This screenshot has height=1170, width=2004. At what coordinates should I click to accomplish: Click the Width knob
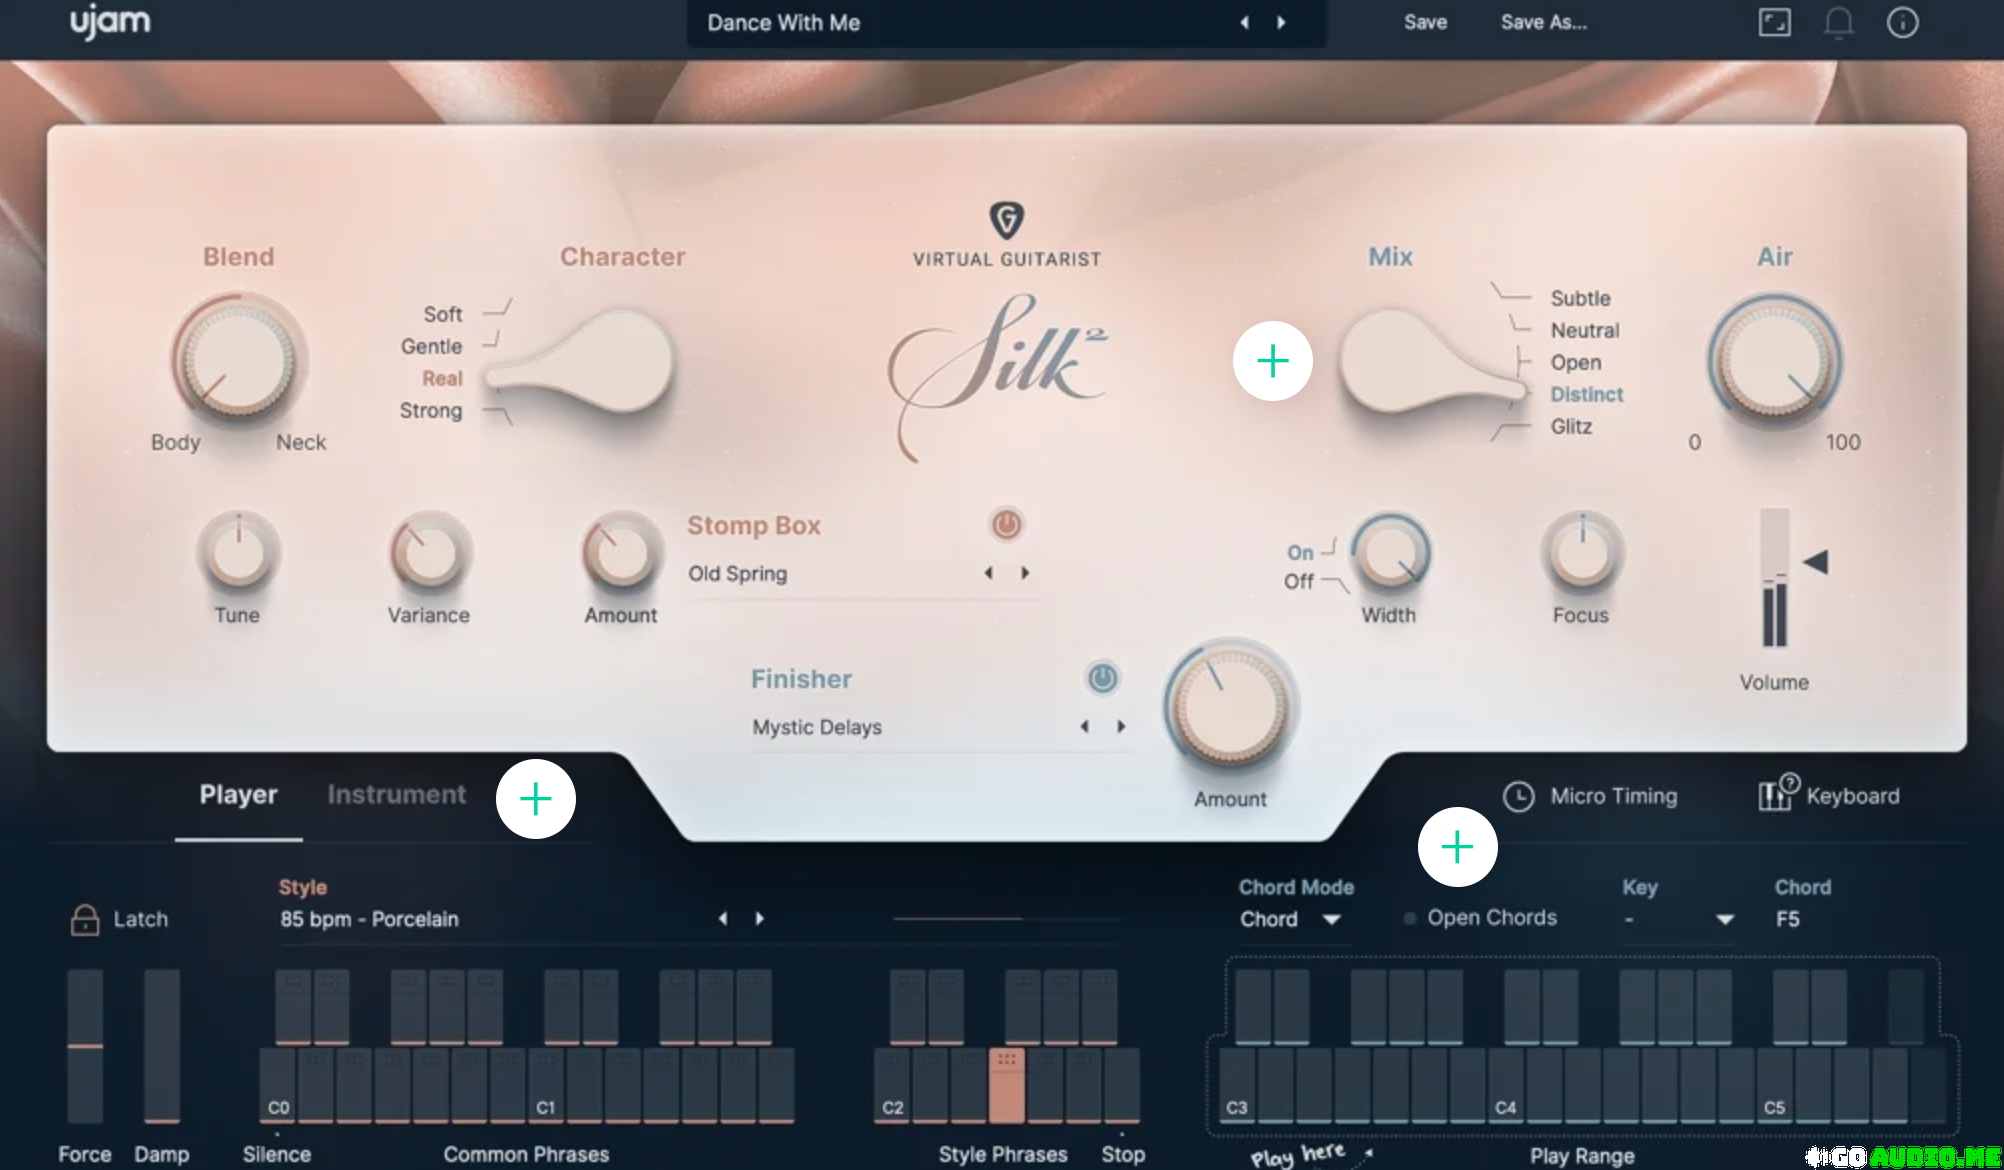coord(1390,552)
